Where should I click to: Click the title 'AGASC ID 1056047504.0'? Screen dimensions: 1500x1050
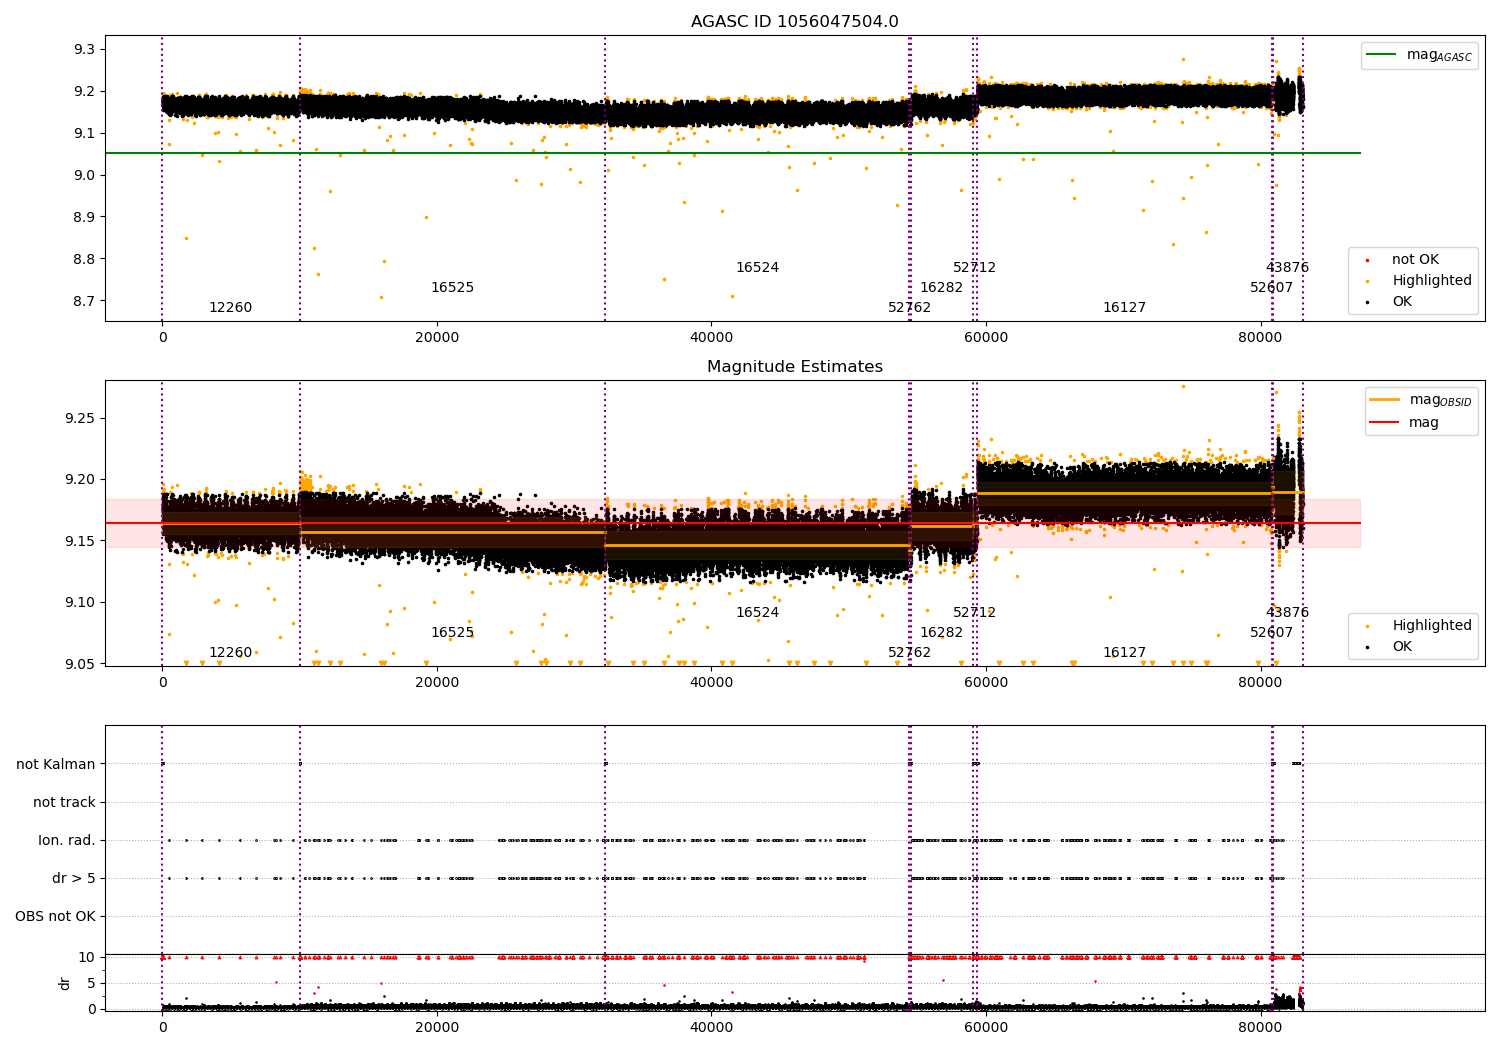tap(794, 22)
